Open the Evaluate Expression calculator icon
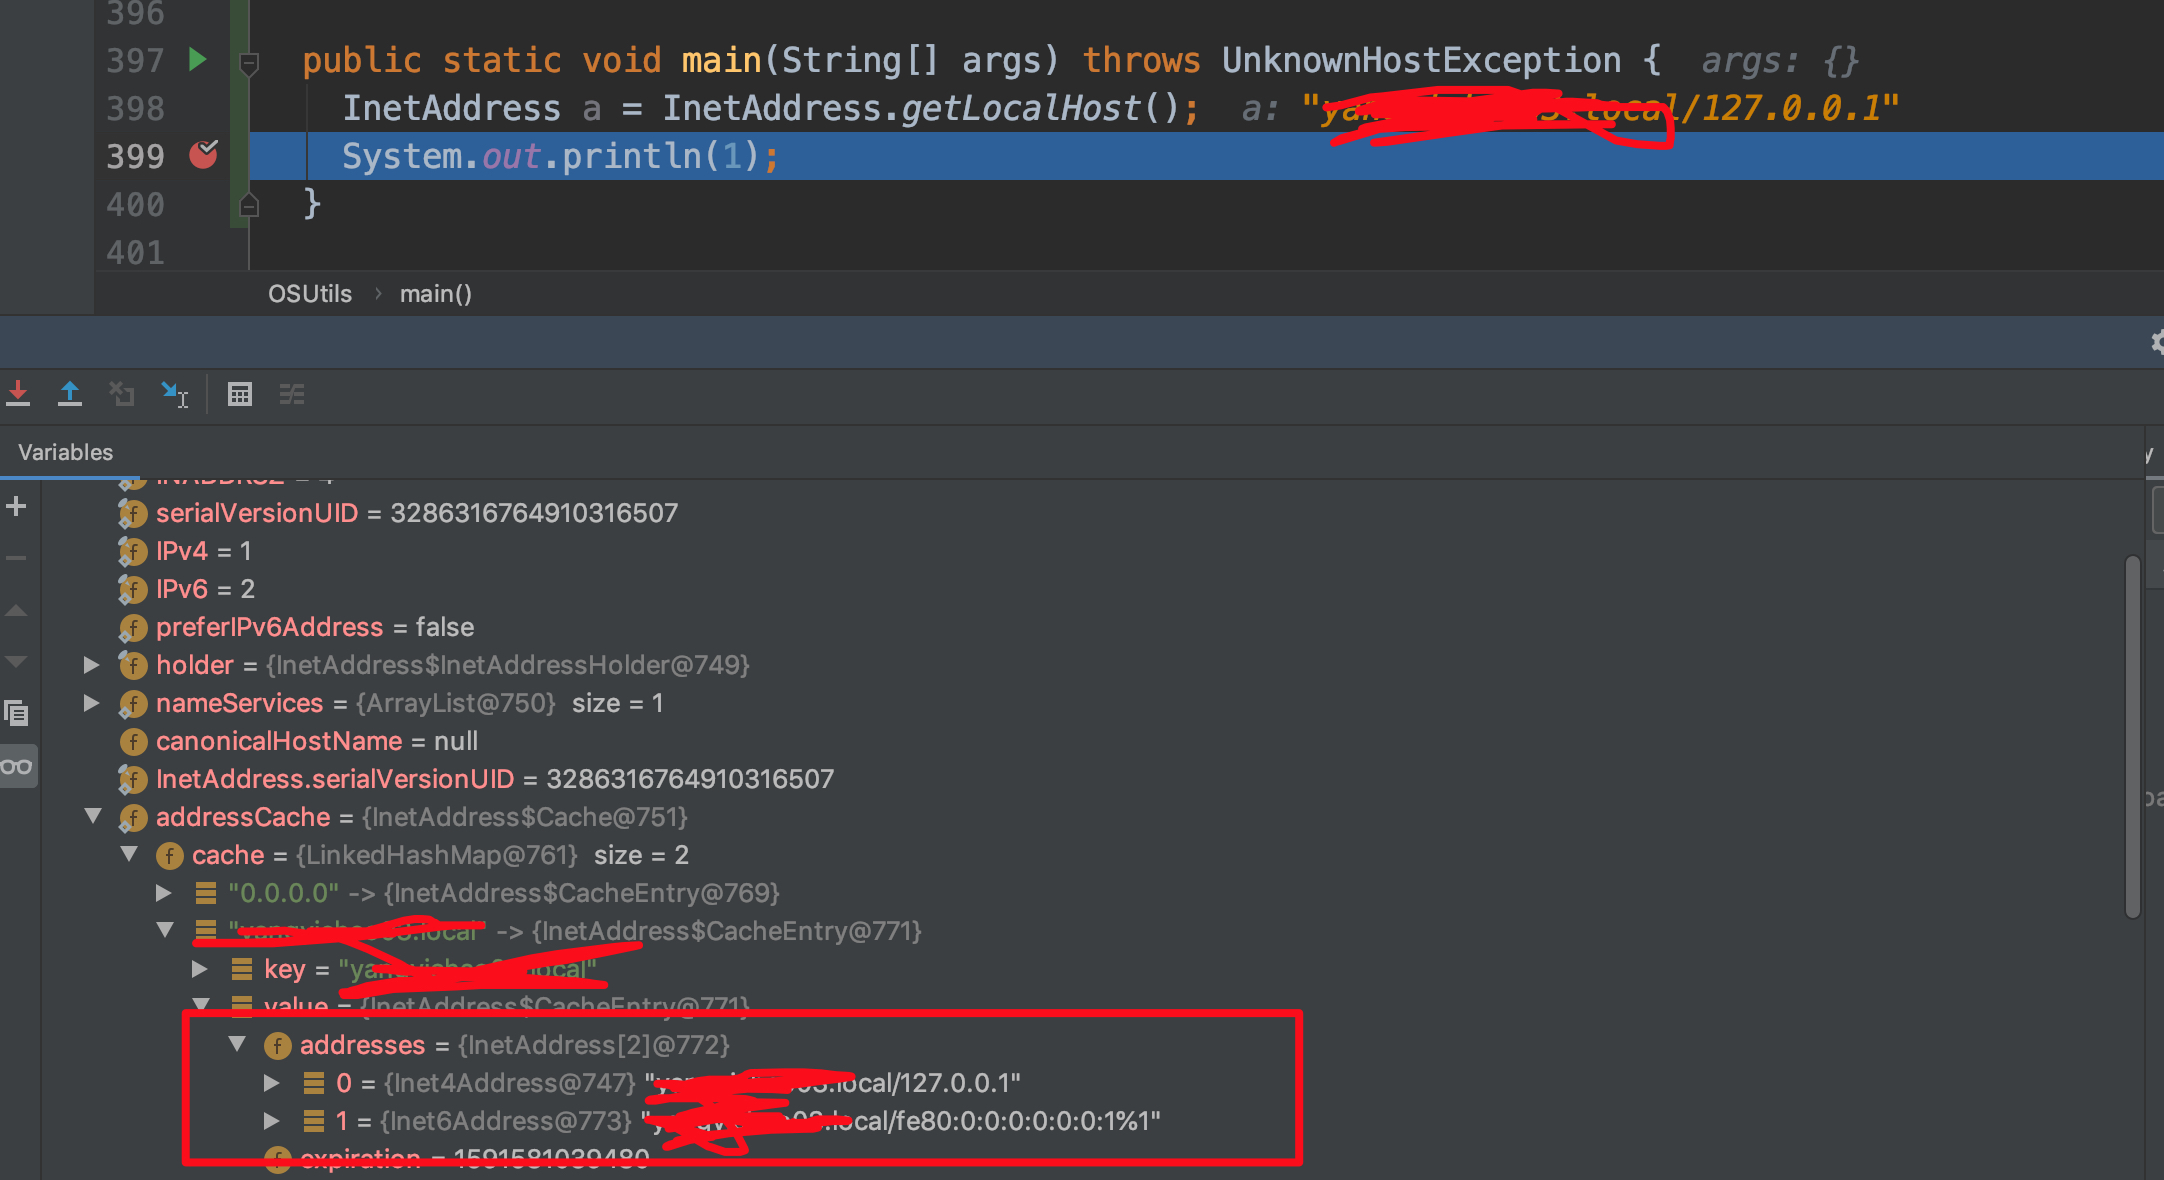2164x1180 pixels. tap(240, 394)
